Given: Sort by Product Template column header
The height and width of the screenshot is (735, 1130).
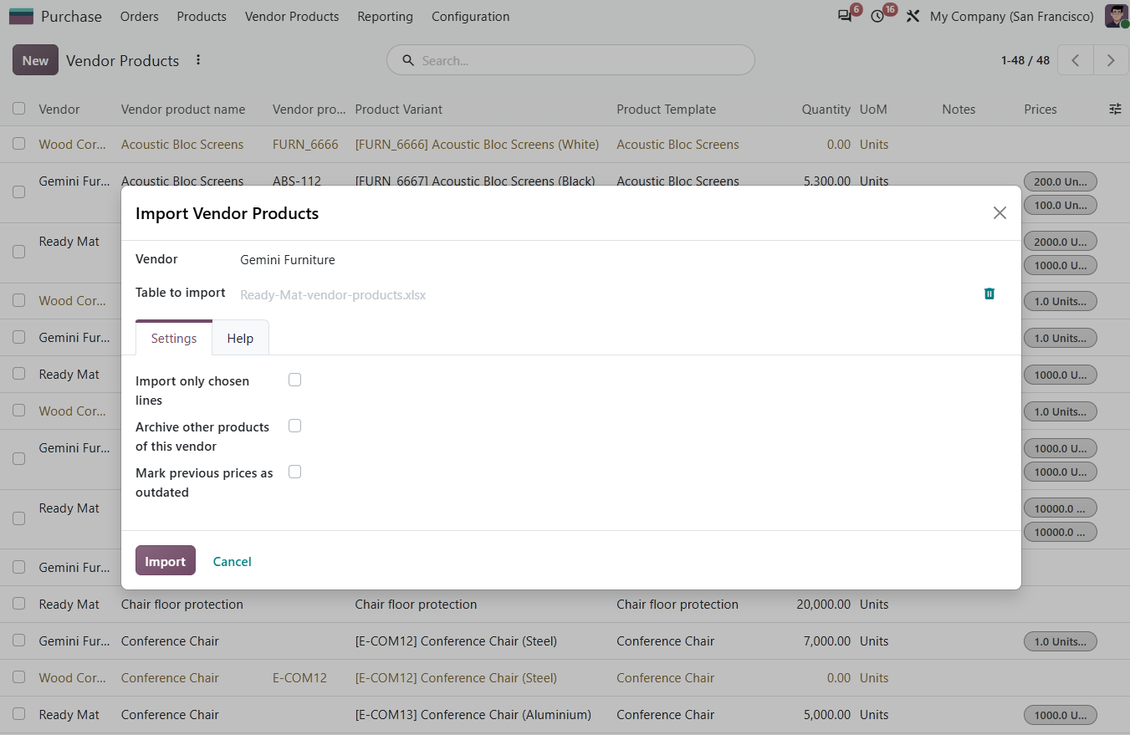Looking at the screenshot, I should [666, 109].
